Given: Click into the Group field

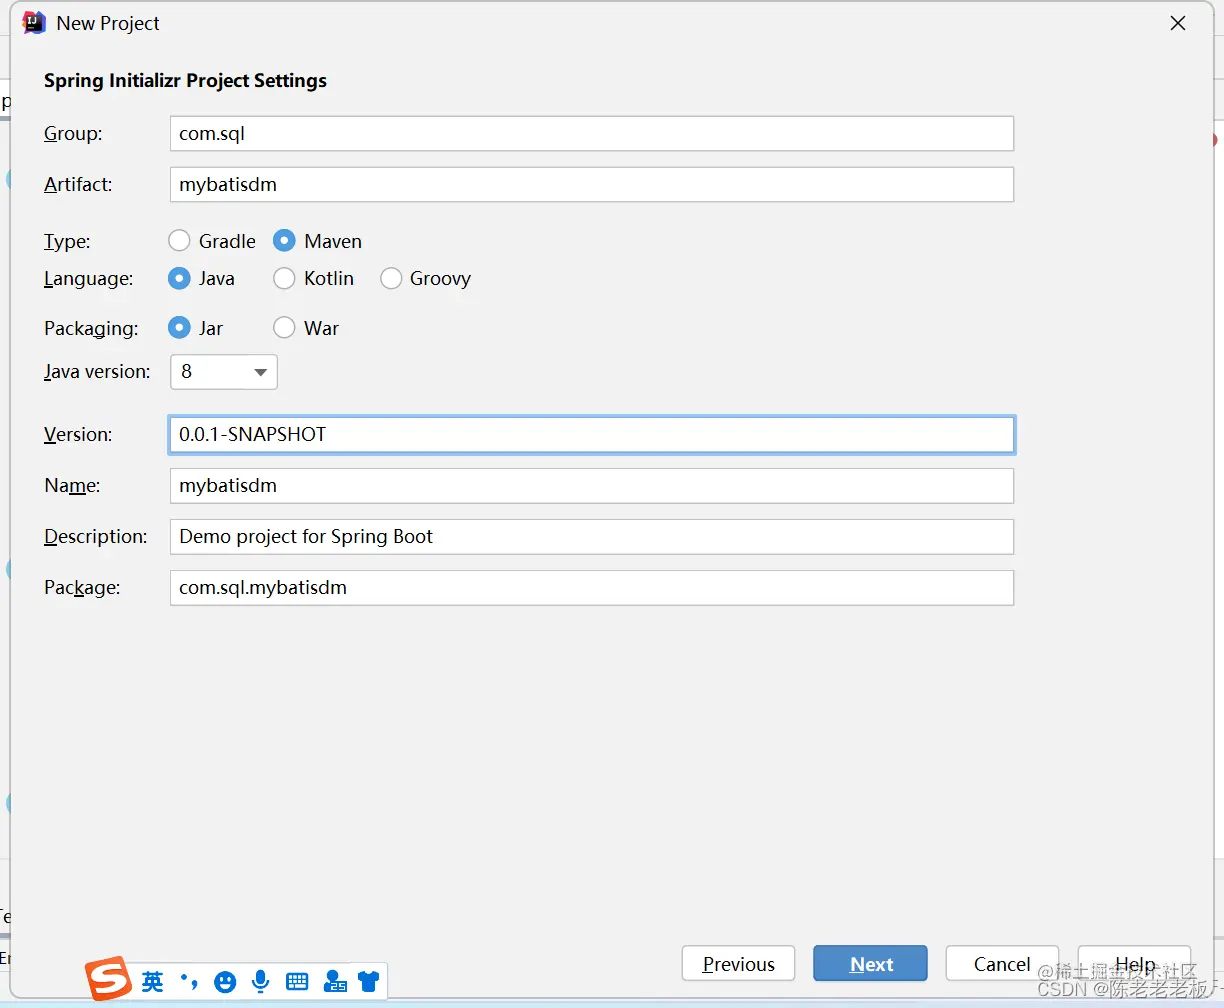Looking at the screenshot, I should (x=592, y=133).
